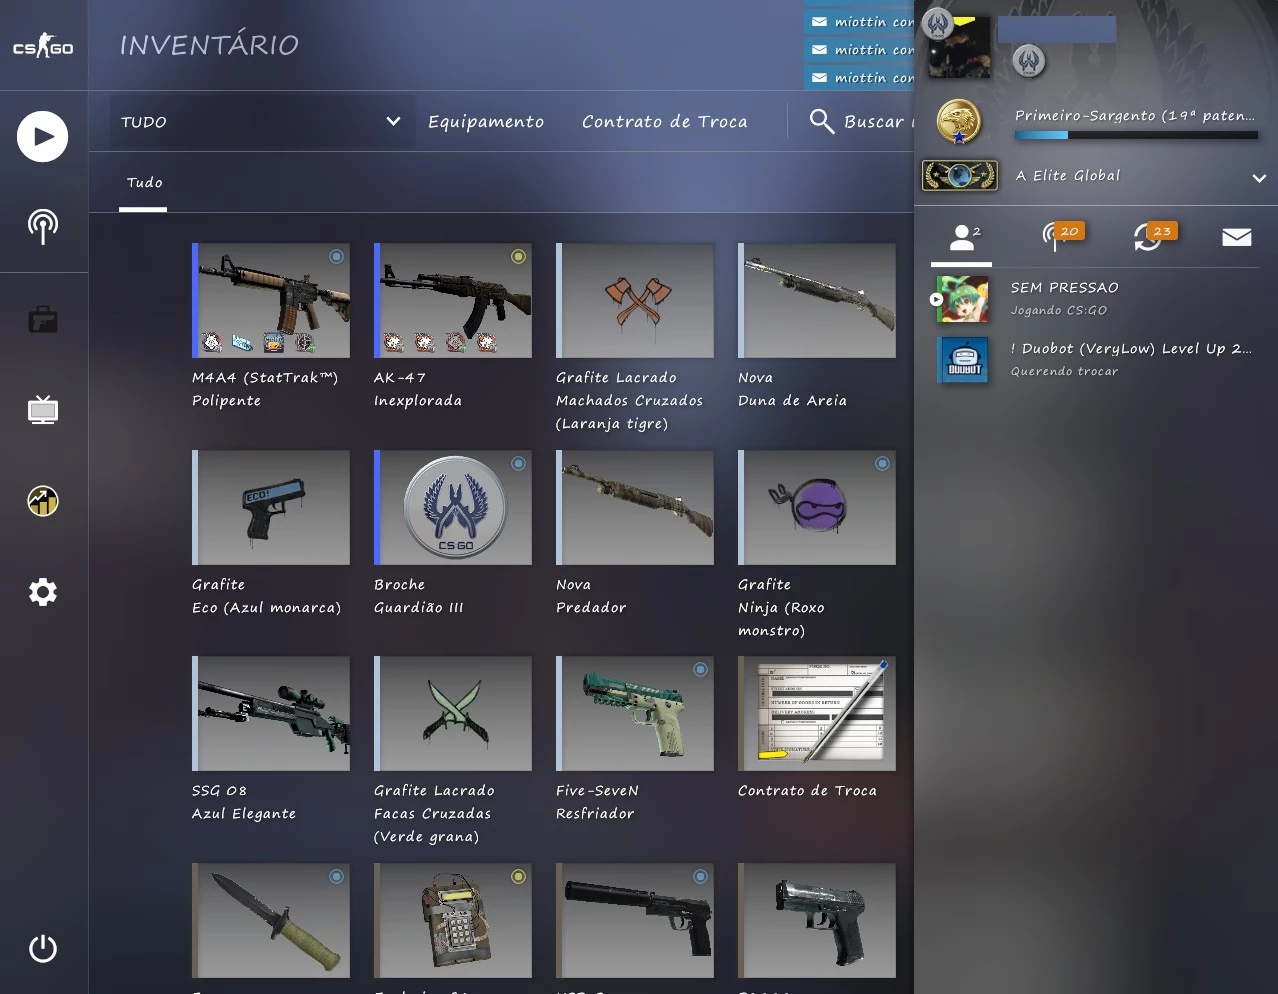Select the Tudo tab

click(144, 183)
